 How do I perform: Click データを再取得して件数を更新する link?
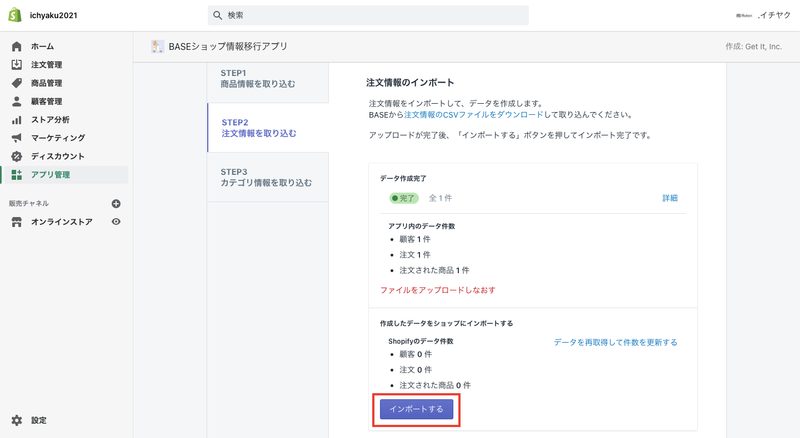point(616,342)
